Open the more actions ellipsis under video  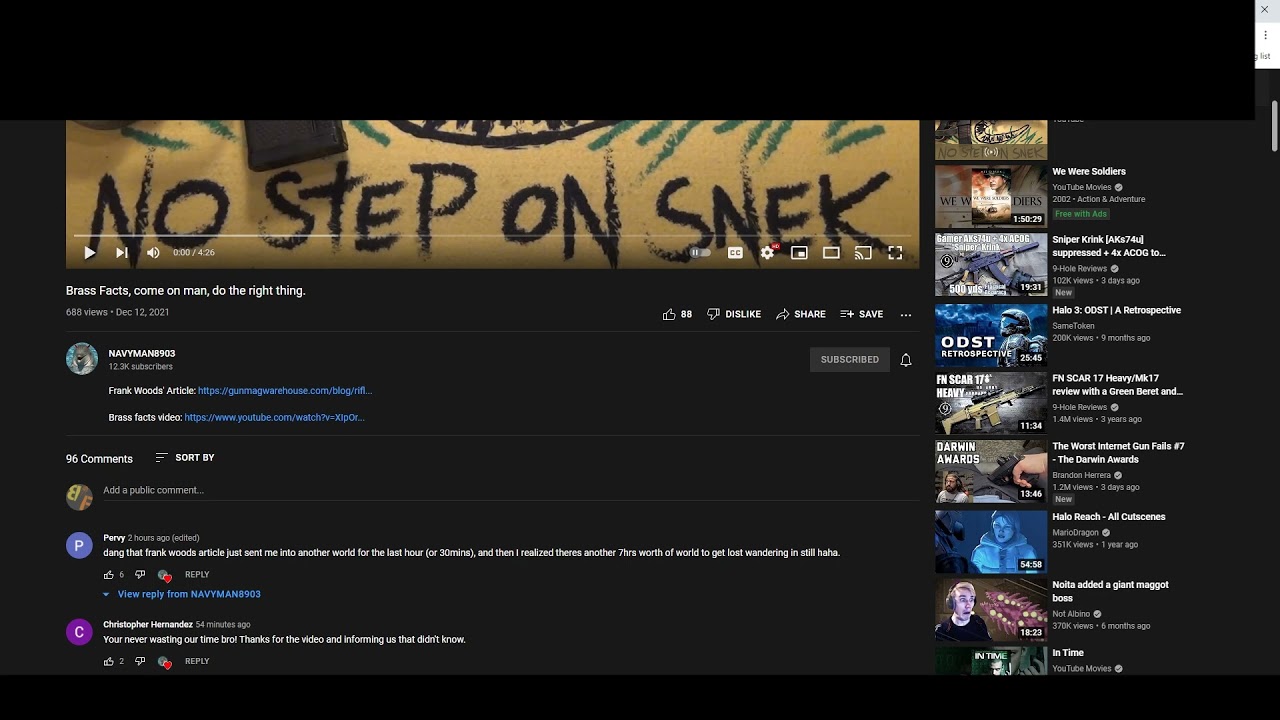point(906,315)
